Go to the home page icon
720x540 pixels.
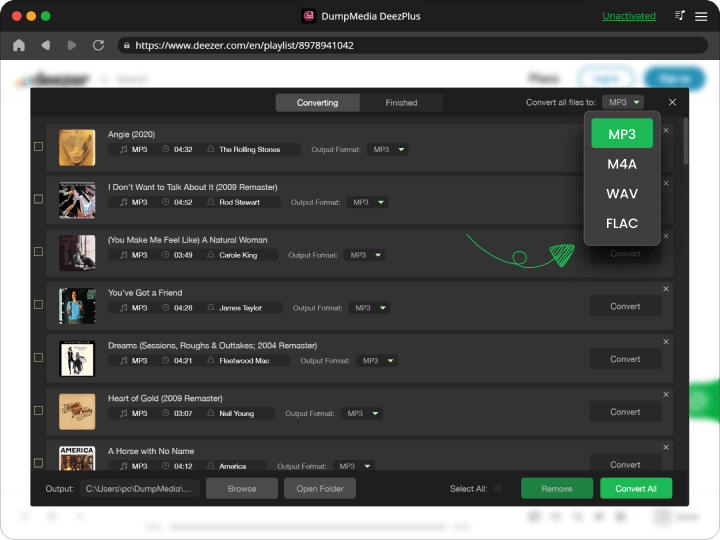click(x=19, y=45)
